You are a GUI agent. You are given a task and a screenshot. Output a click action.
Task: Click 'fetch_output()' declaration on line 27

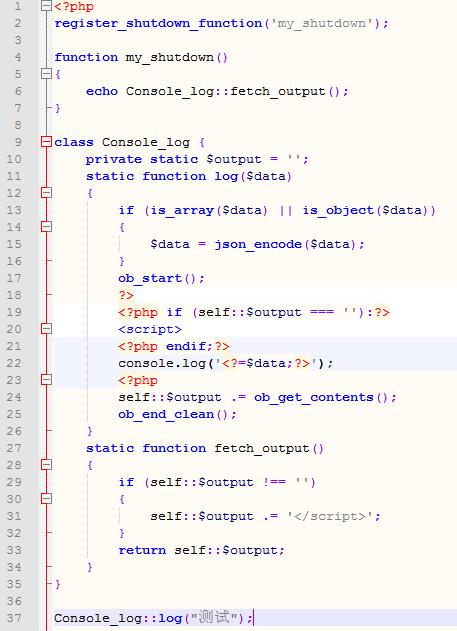(x=269, y=448)
